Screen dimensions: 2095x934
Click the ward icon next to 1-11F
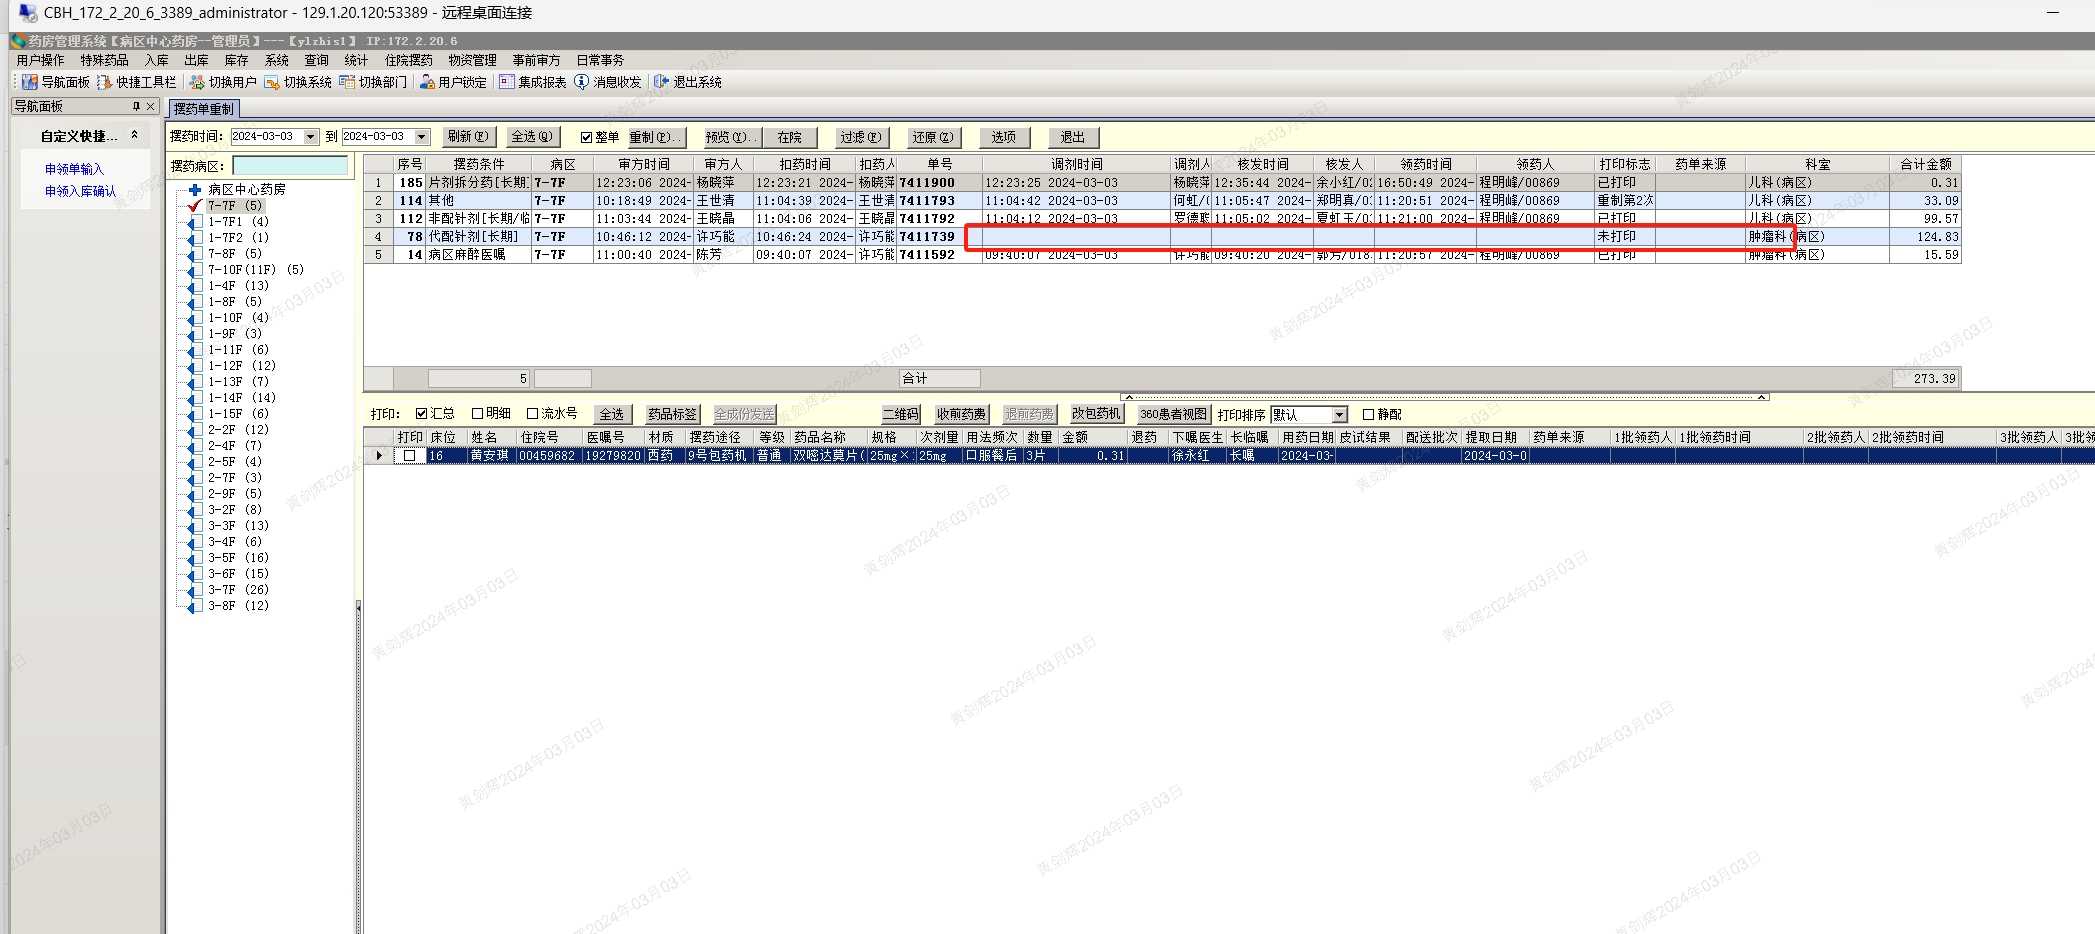(195, 350)
